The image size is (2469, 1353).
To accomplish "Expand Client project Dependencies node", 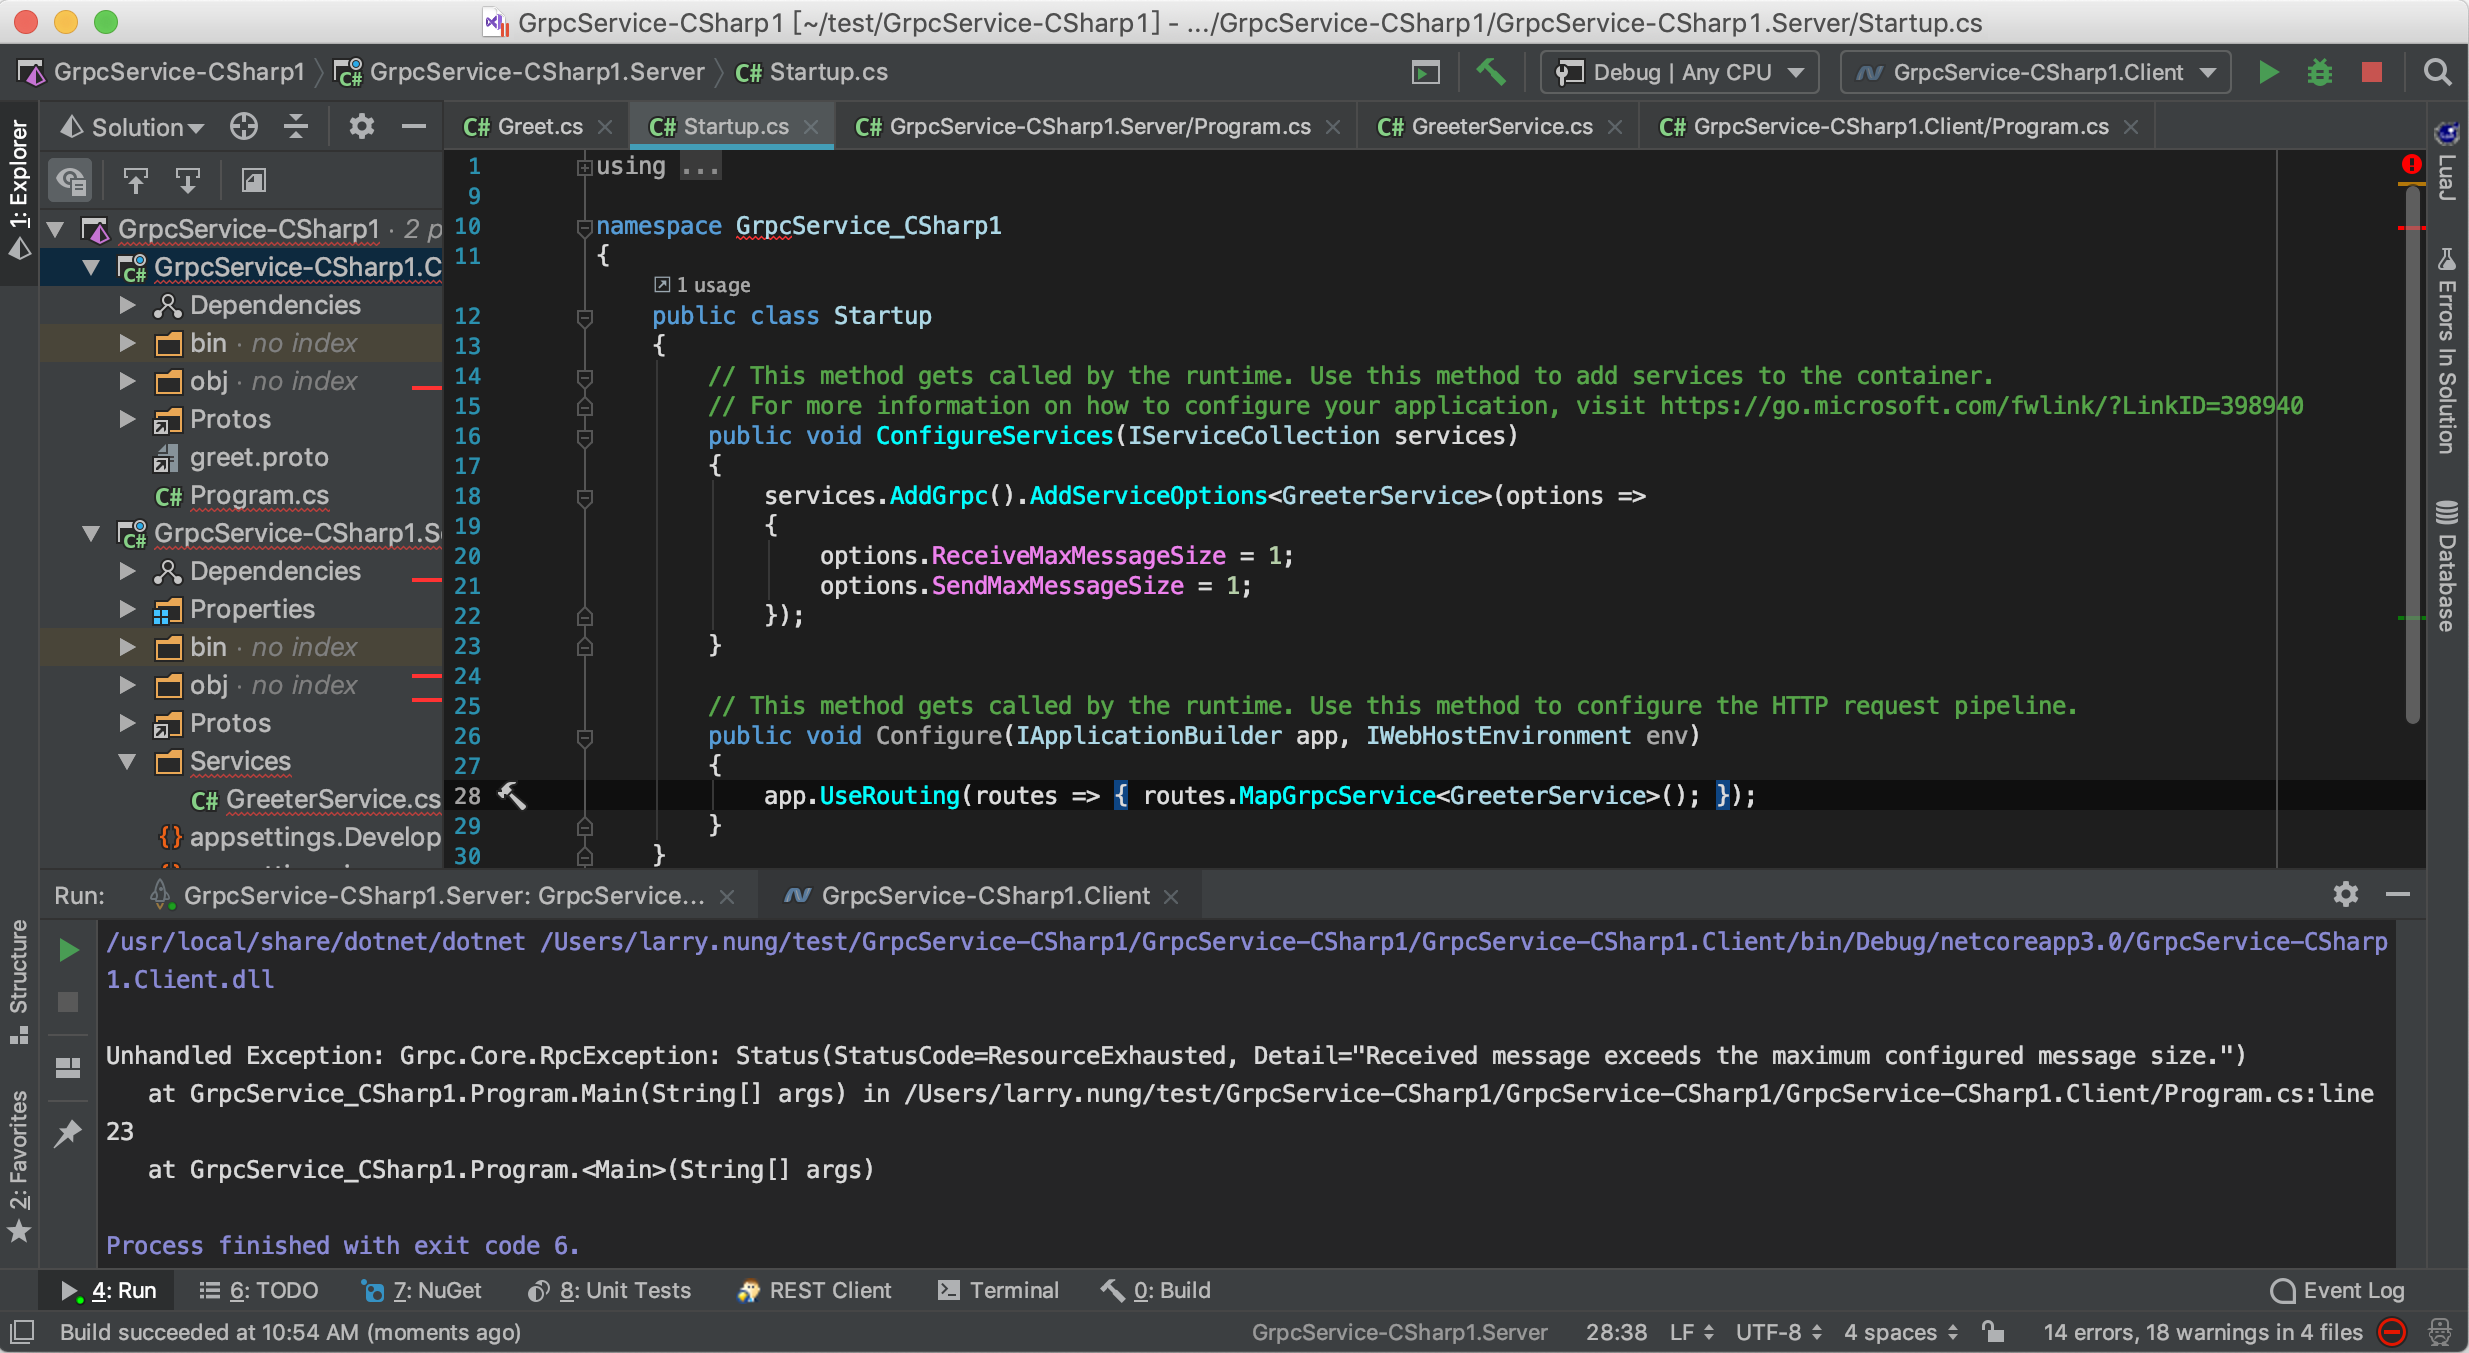I will tap(127, 306).
